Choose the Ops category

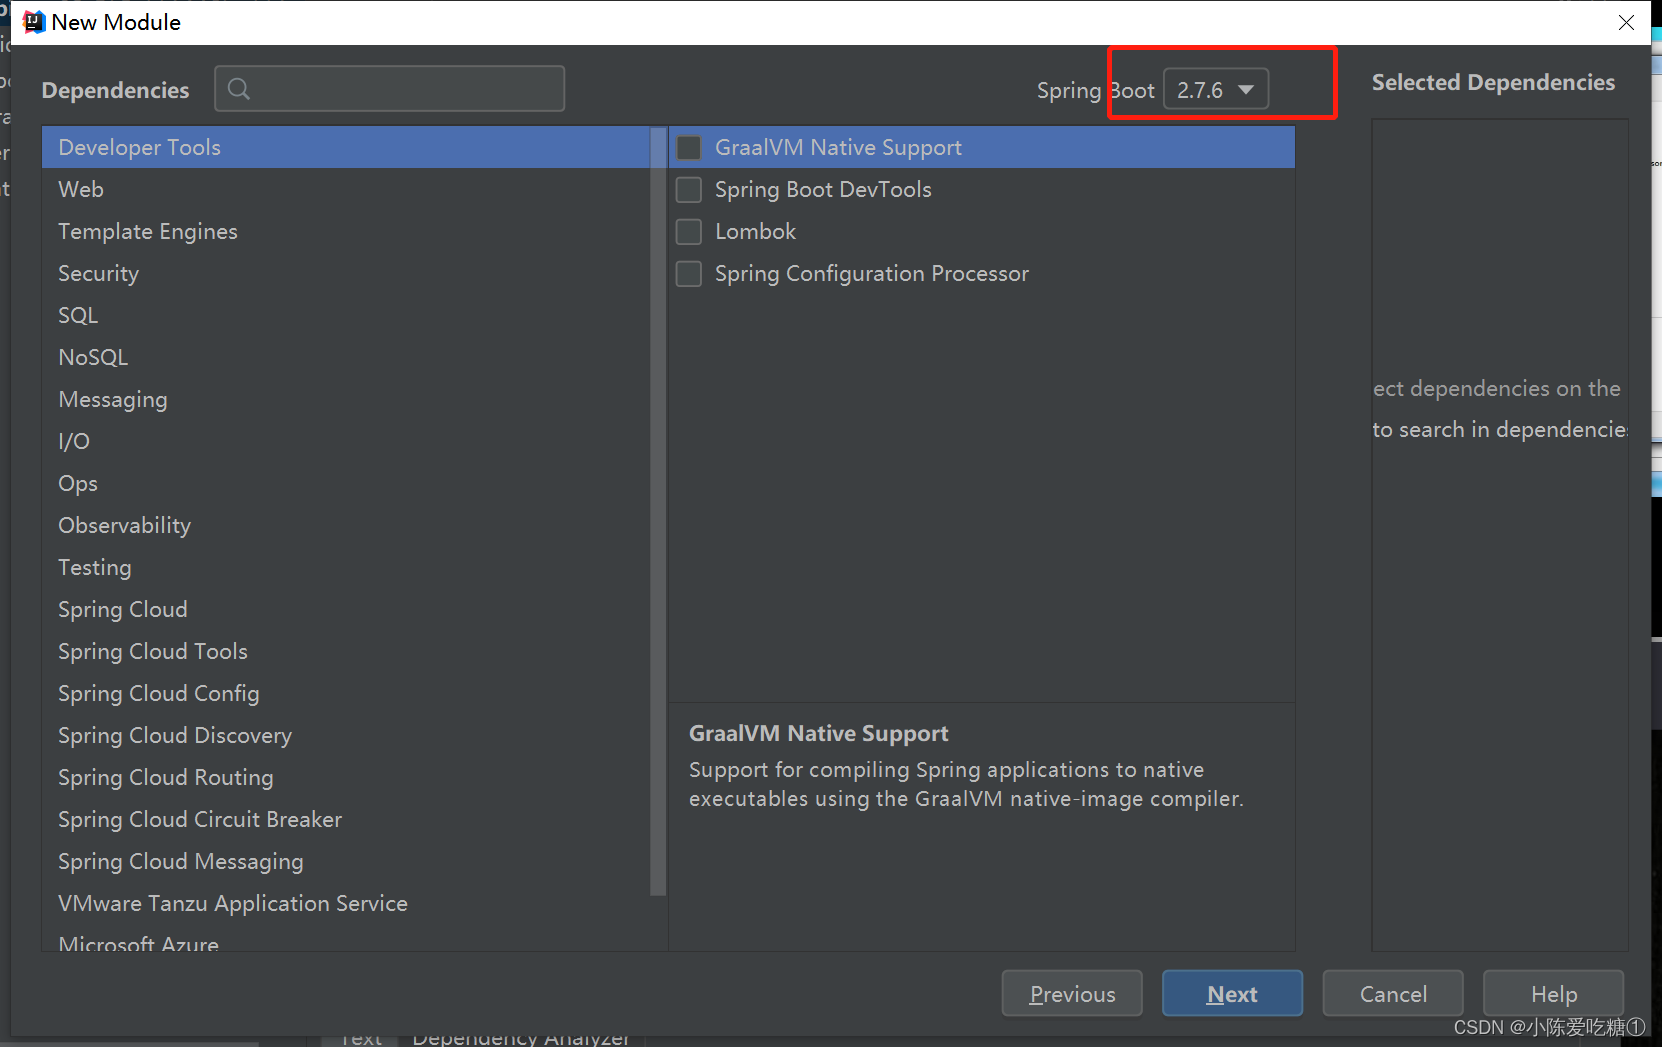346,483
